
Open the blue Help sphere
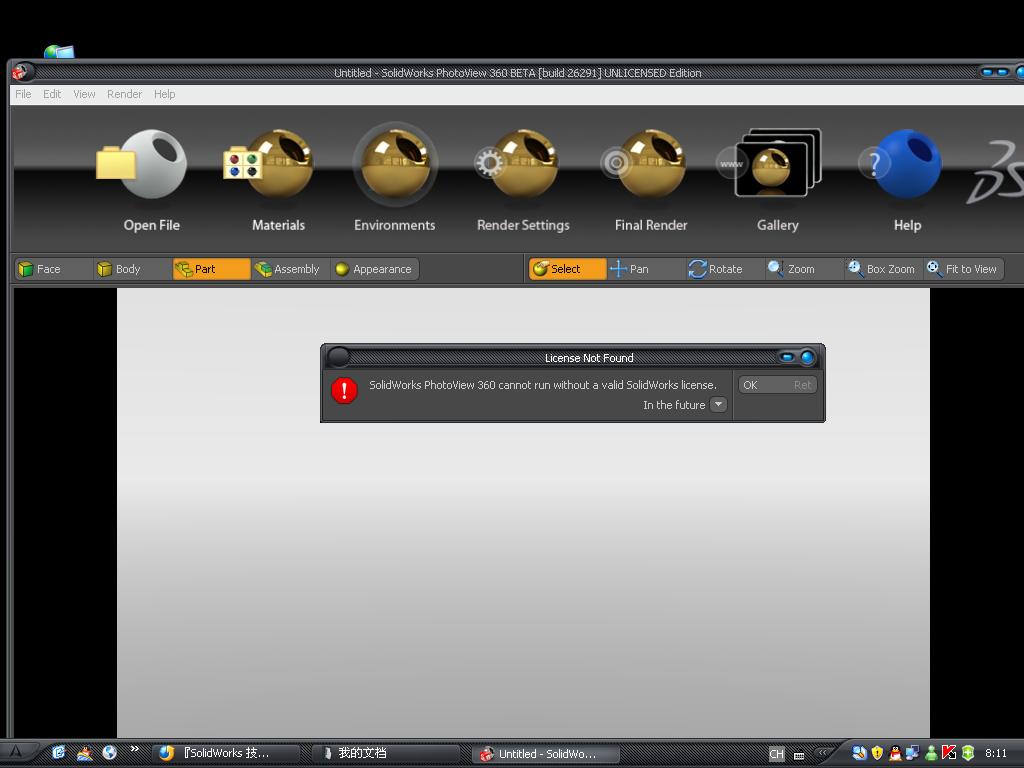point(900,164)
